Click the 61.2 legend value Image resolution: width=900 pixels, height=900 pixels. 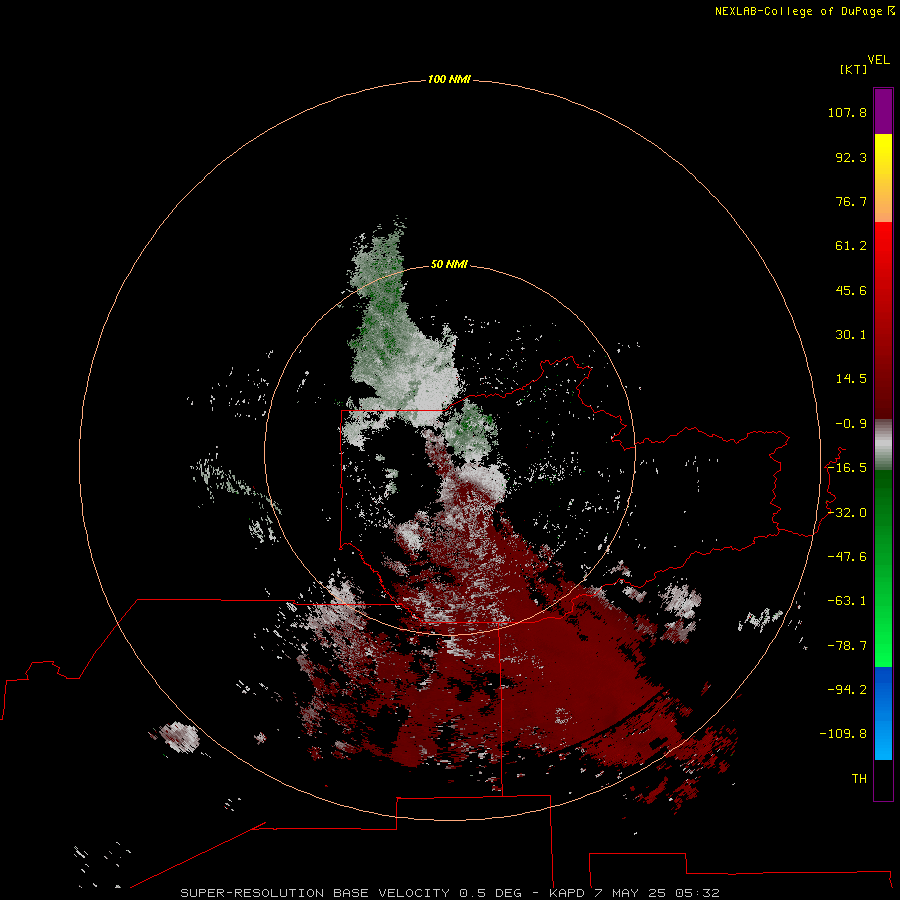[851, 246]
